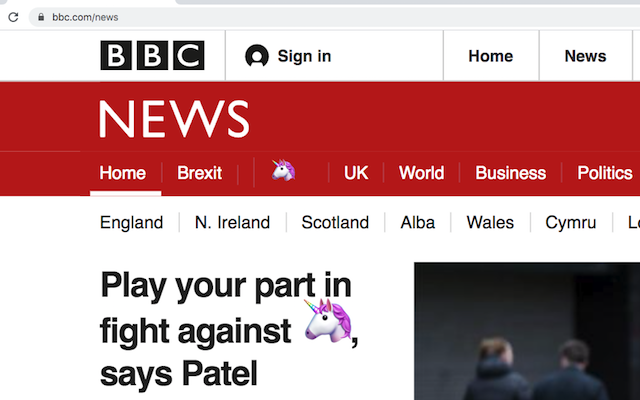Click the BBC blocks logo
Viewport: 640px width, 400px height.
click(152, 55)
